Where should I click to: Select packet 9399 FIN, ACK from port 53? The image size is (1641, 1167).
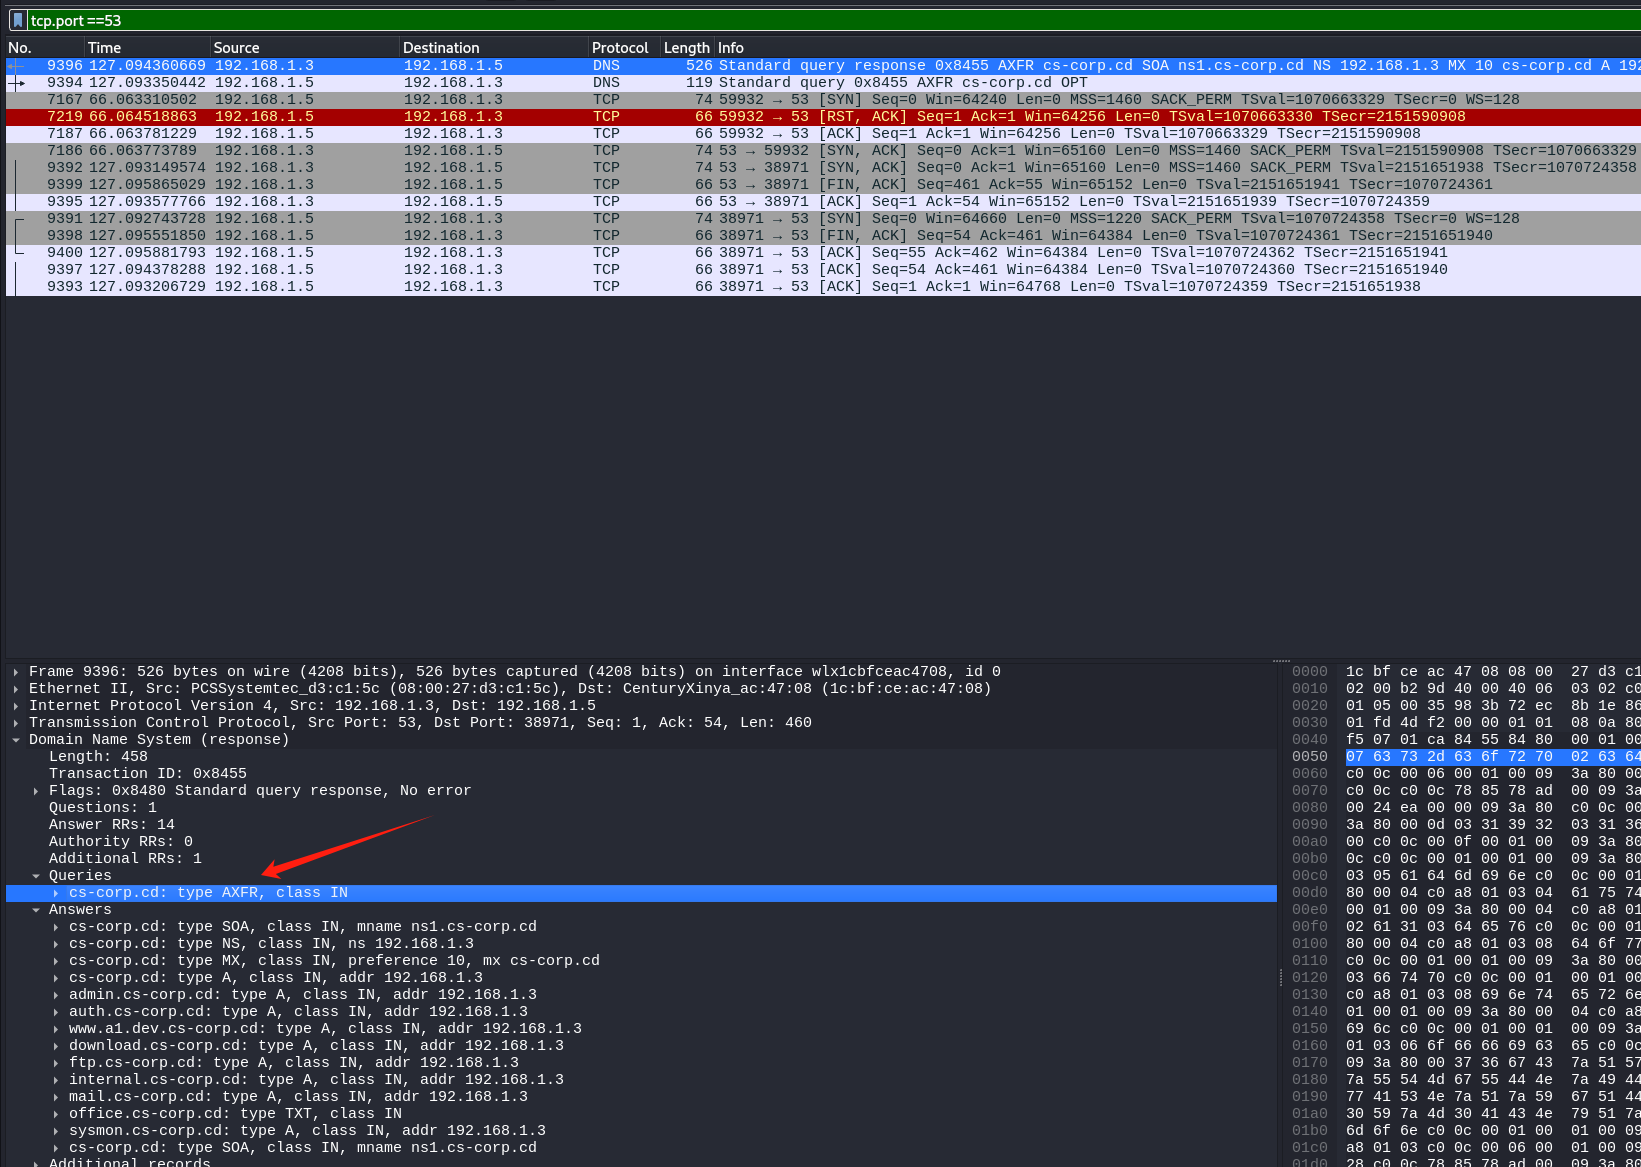tap(823, 185)
